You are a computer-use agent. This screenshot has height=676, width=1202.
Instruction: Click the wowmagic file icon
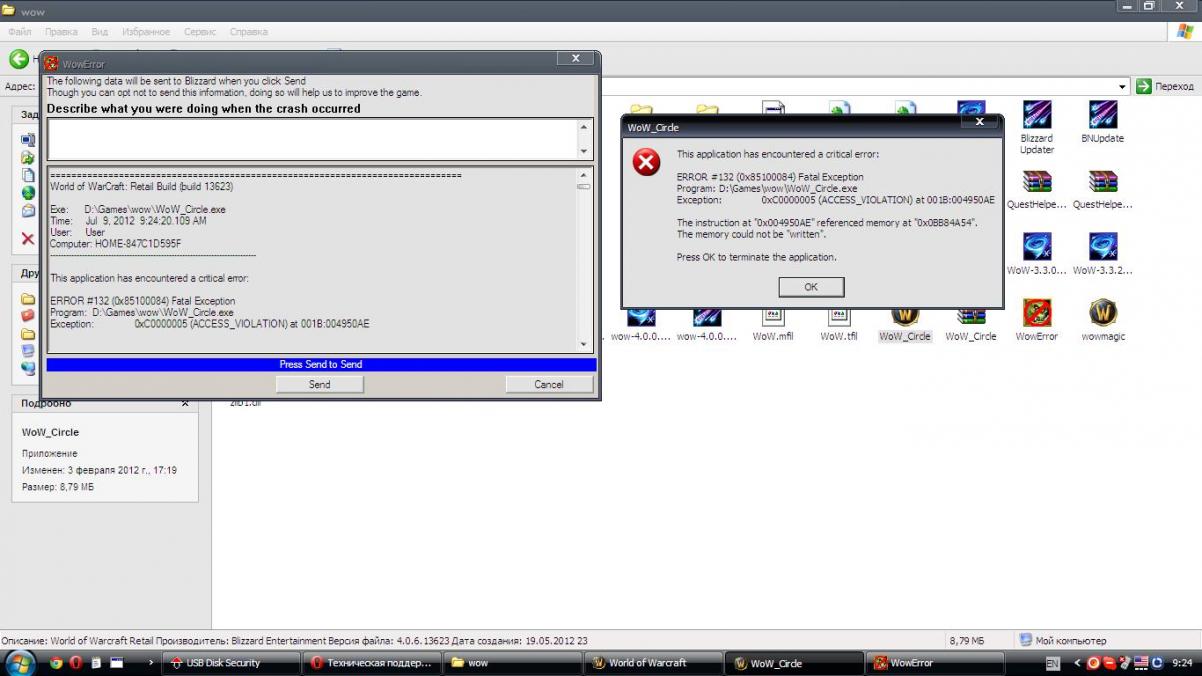(1102, 314)
